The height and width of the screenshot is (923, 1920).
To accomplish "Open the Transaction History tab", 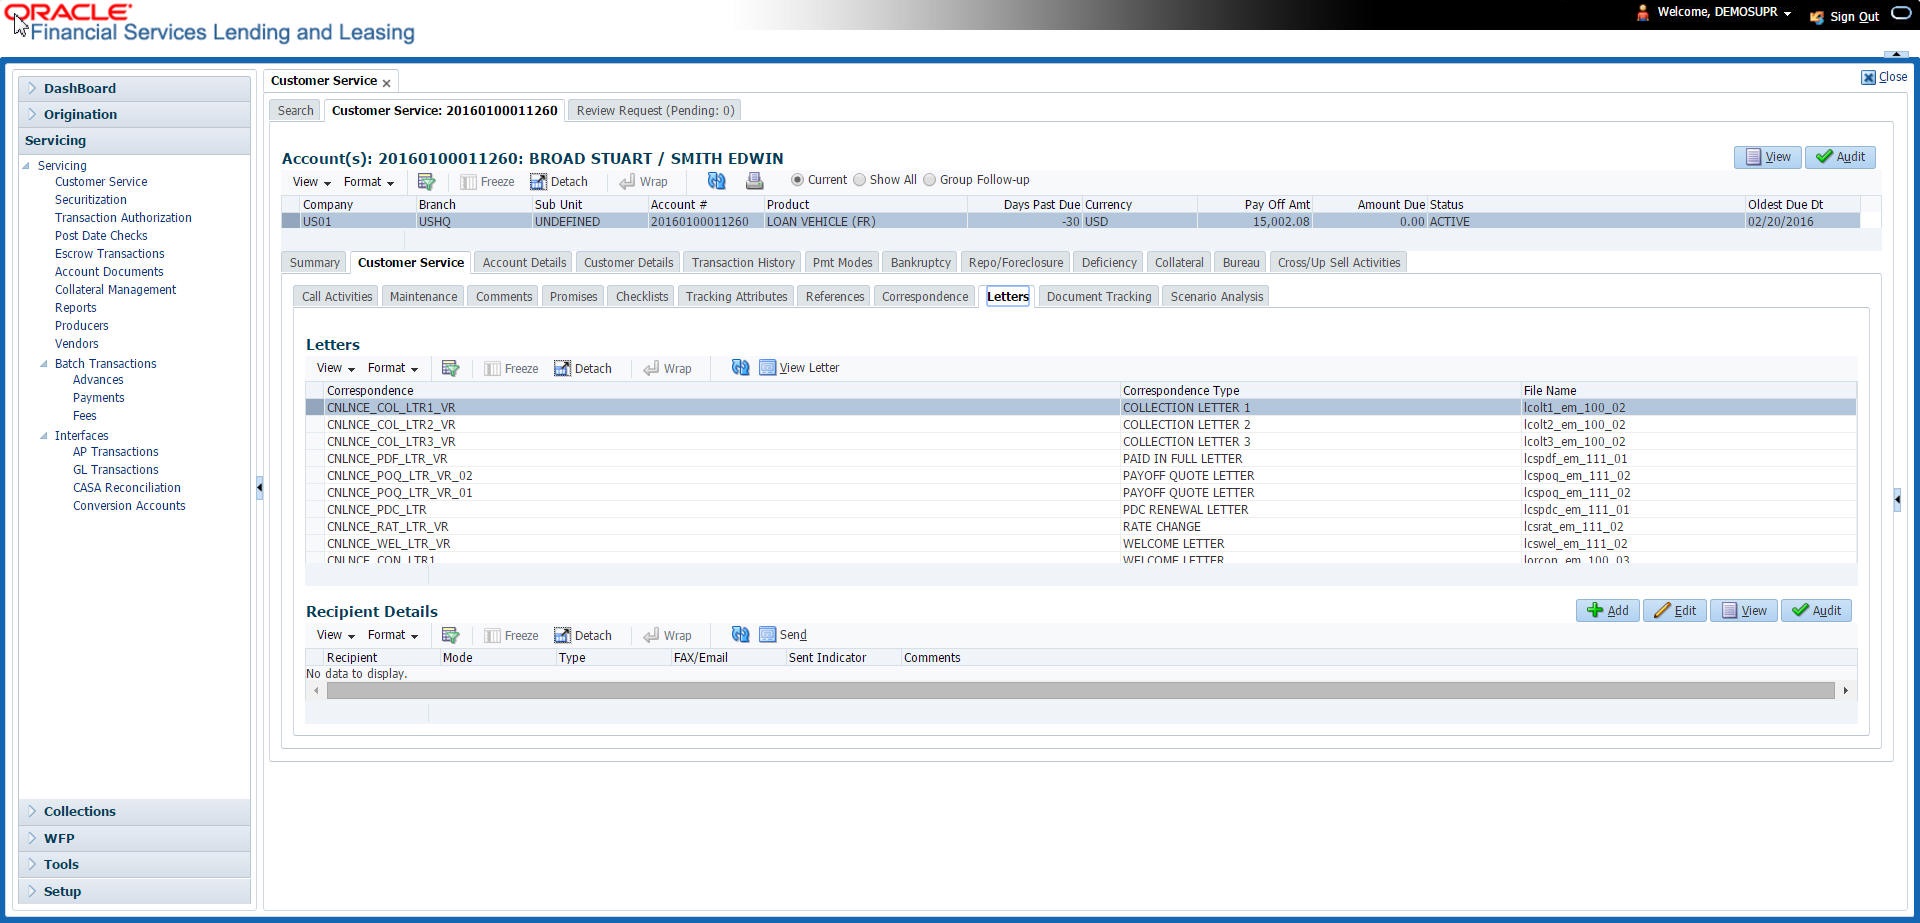I will (x=743, y=262).
